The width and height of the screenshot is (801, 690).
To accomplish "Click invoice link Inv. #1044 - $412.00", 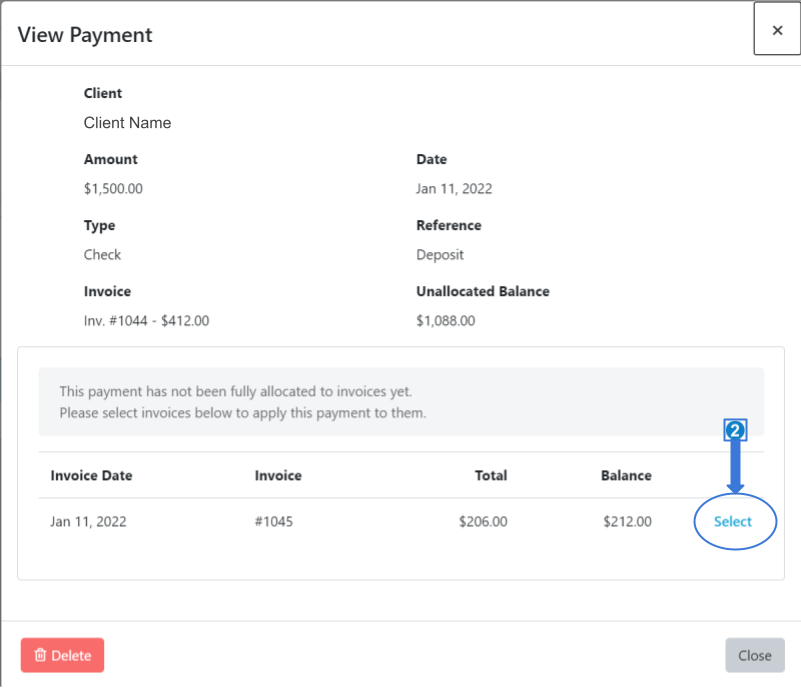I will [146, 320].
